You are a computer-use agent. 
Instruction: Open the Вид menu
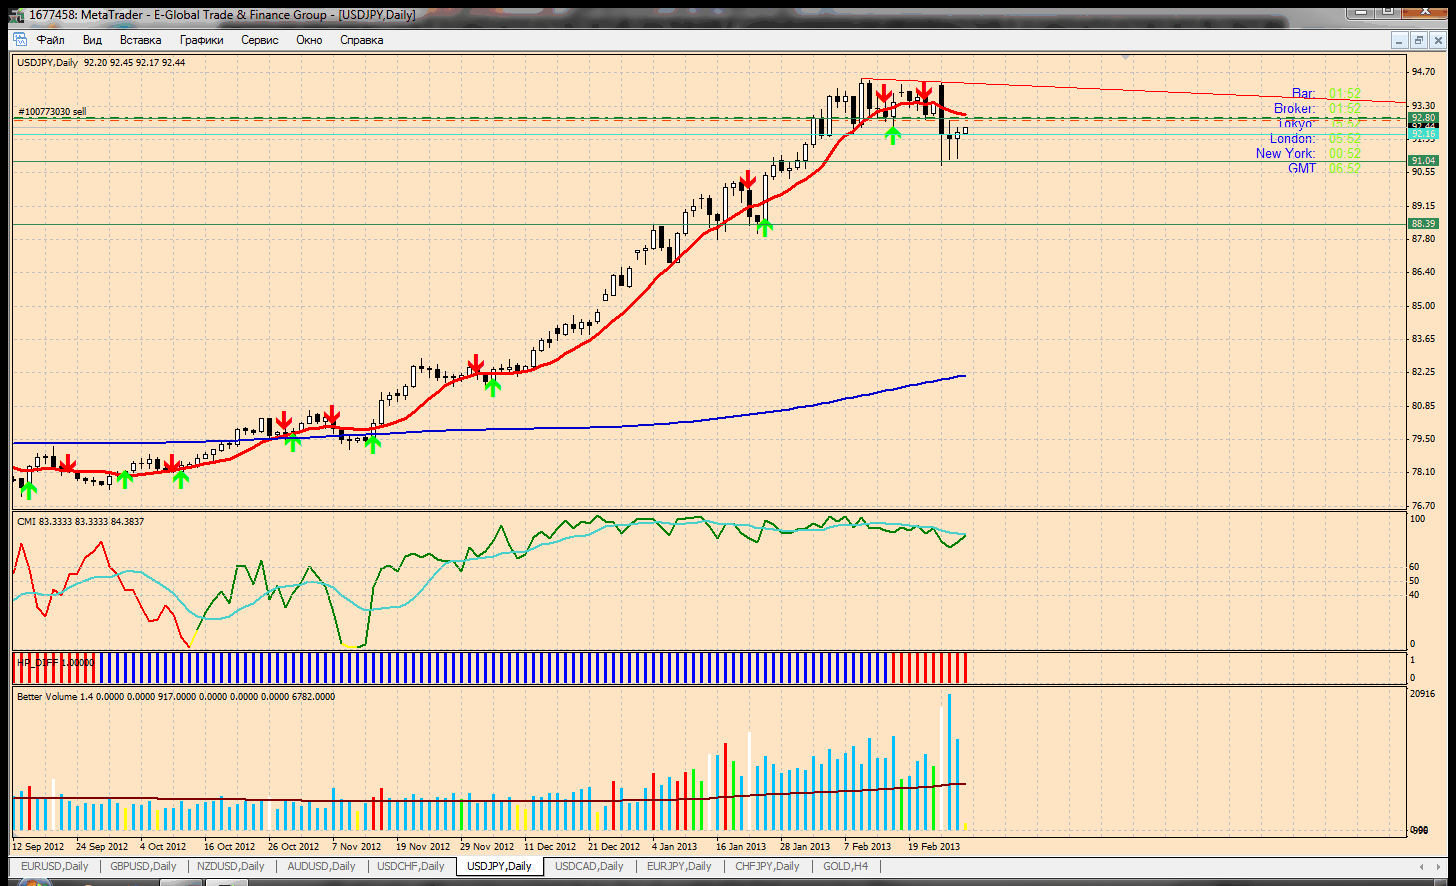click(92, 40)
